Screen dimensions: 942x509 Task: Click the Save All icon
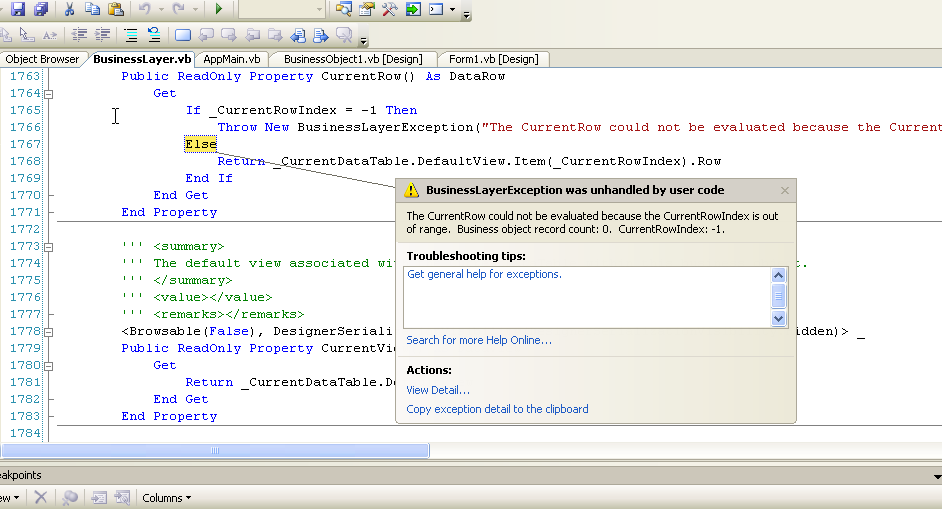point(40,9)
